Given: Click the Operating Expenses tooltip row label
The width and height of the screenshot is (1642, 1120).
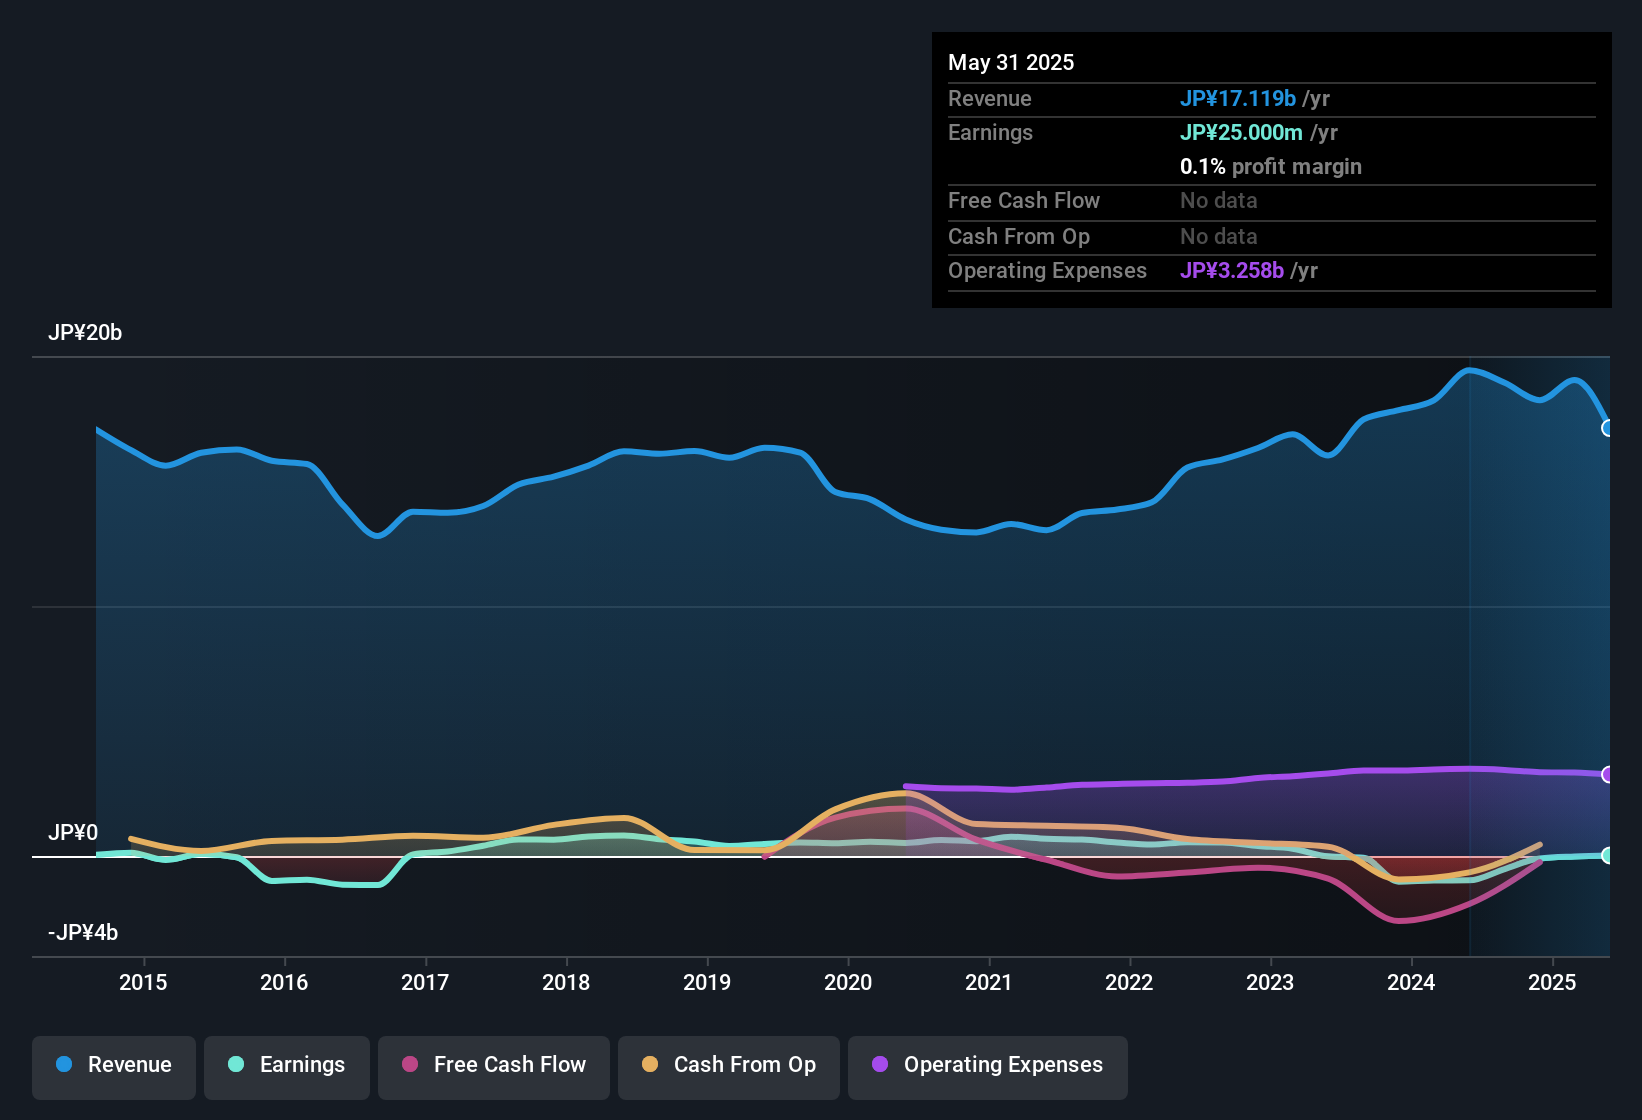Looking at the screenshot, I should [x=1047, y=270].
